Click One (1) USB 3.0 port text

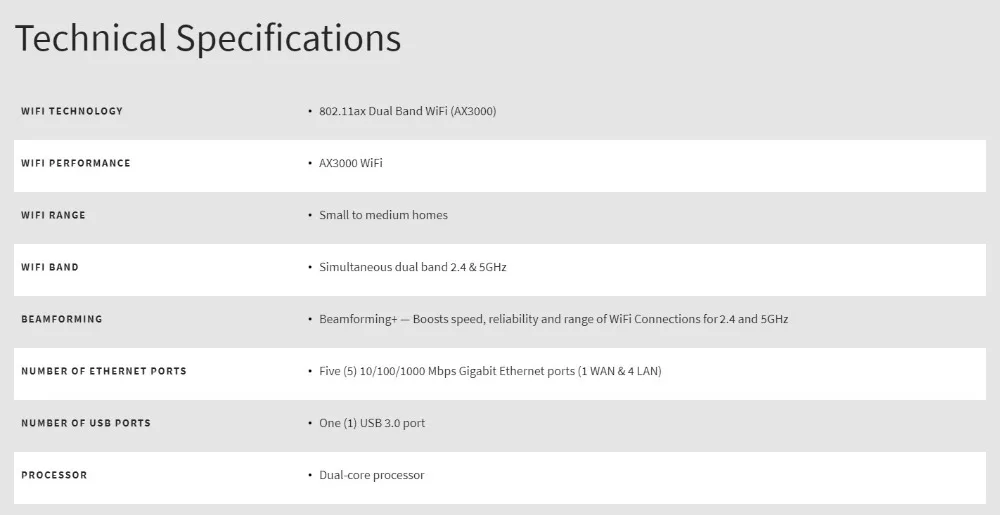click(x=372, y=423)
